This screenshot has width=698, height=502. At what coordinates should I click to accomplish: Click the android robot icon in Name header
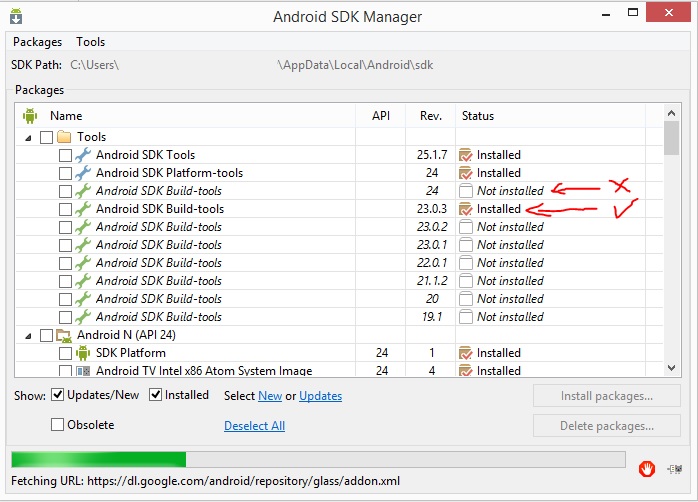point(30,116)
